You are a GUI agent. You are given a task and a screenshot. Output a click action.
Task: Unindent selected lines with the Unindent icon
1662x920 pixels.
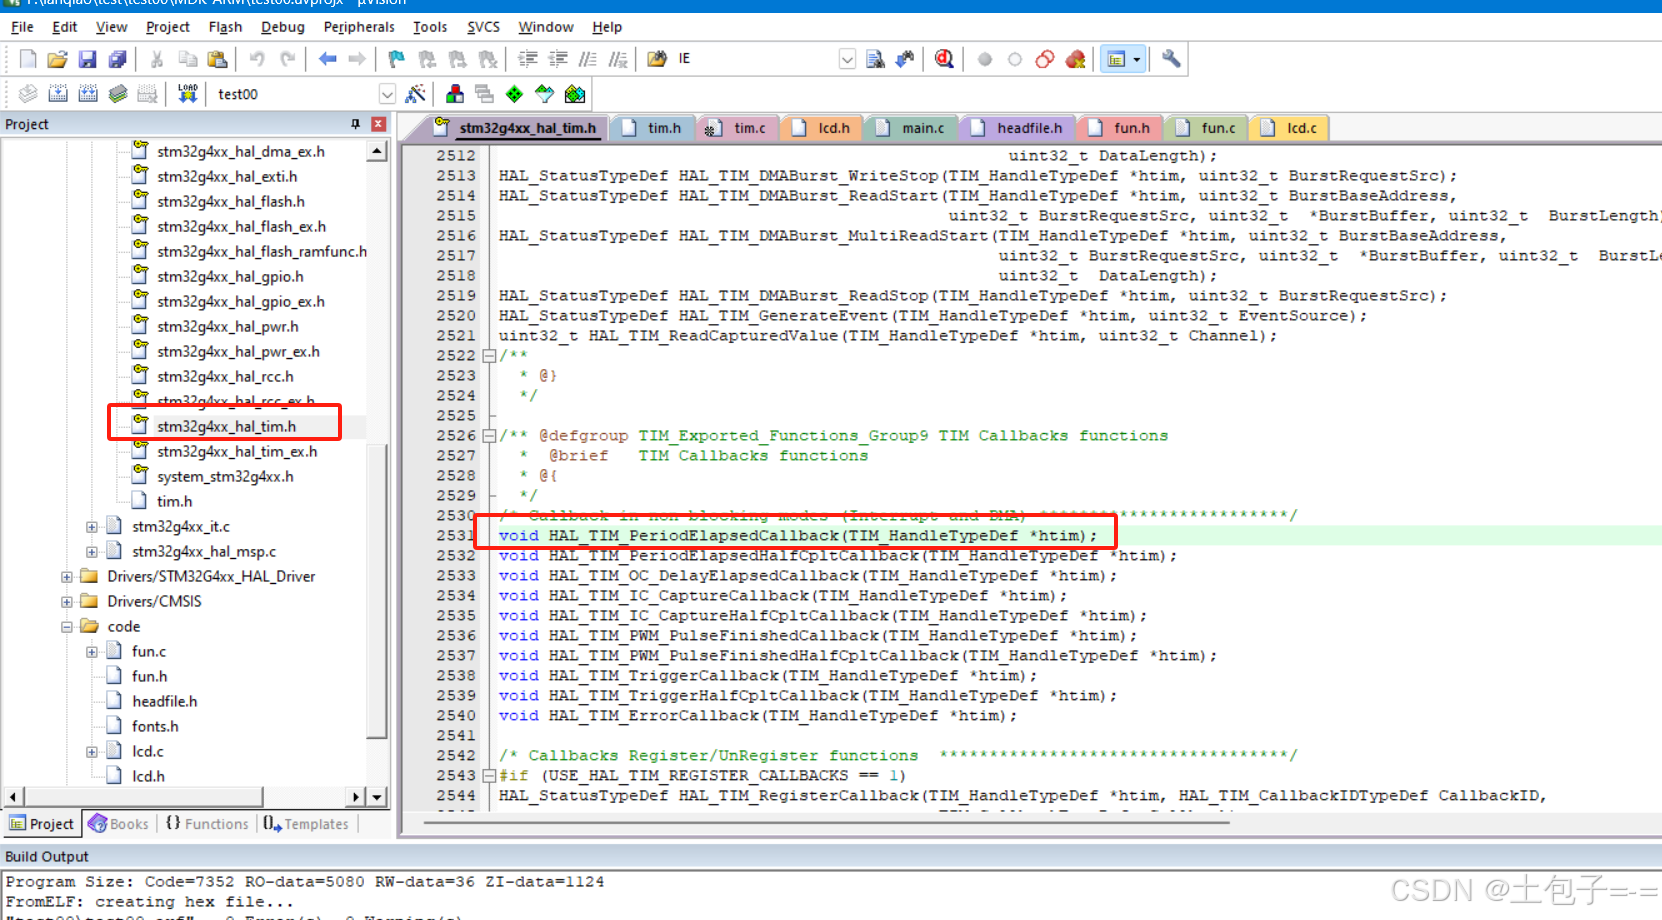tap(558, 59)
